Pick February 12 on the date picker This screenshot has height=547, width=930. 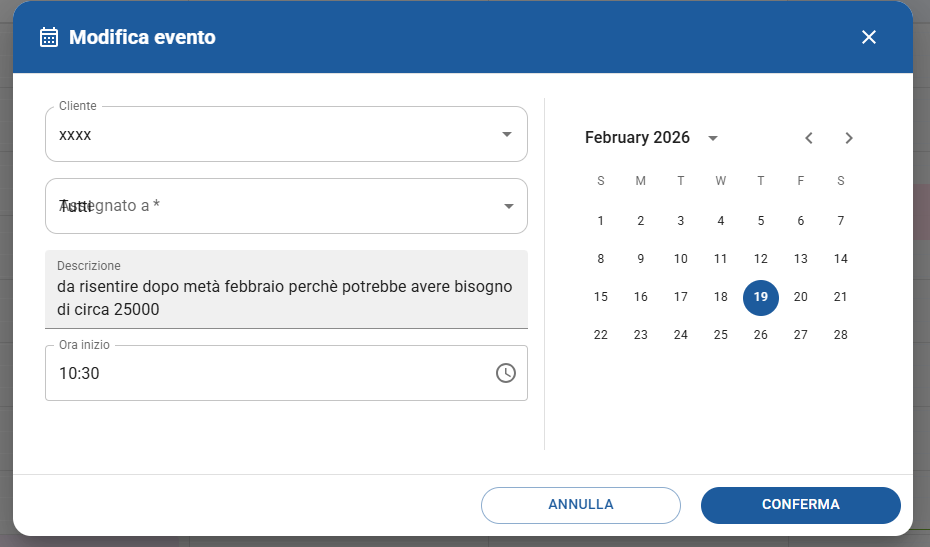[761, 259]
